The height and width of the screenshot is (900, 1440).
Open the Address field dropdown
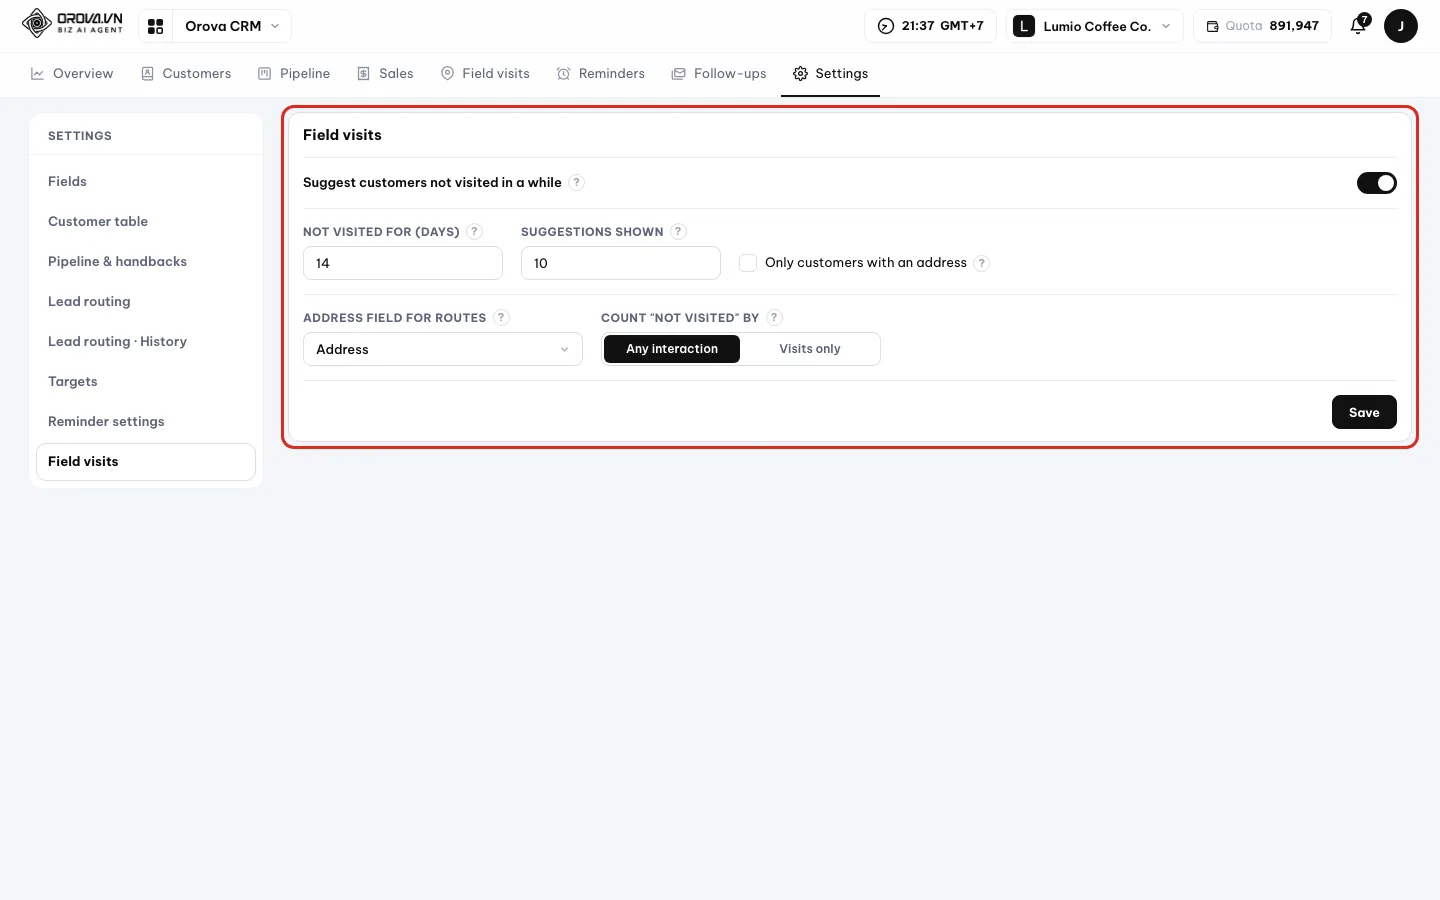click(x=443, y=349)
